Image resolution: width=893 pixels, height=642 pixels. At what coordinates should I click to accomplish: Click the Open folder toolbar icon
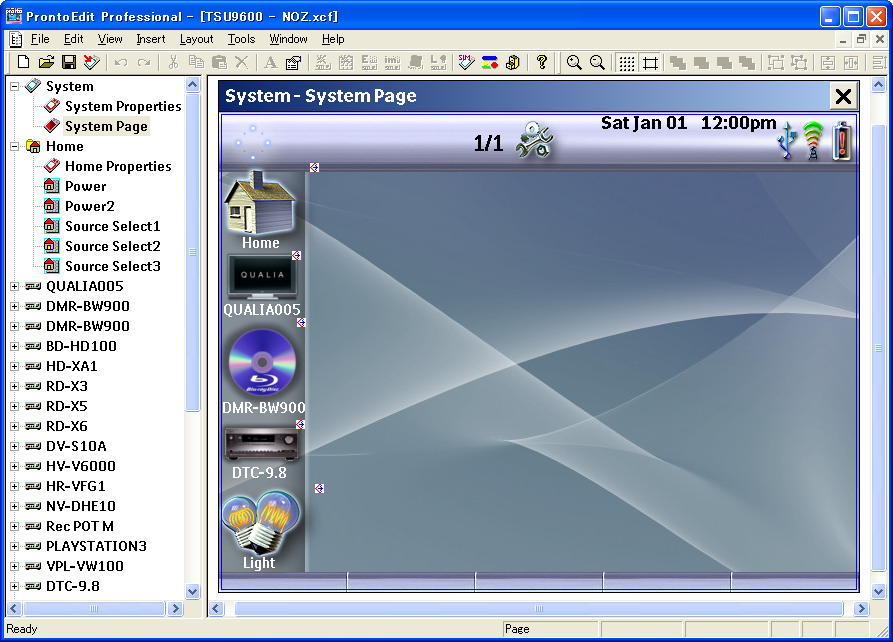click(x=46, y=63)
